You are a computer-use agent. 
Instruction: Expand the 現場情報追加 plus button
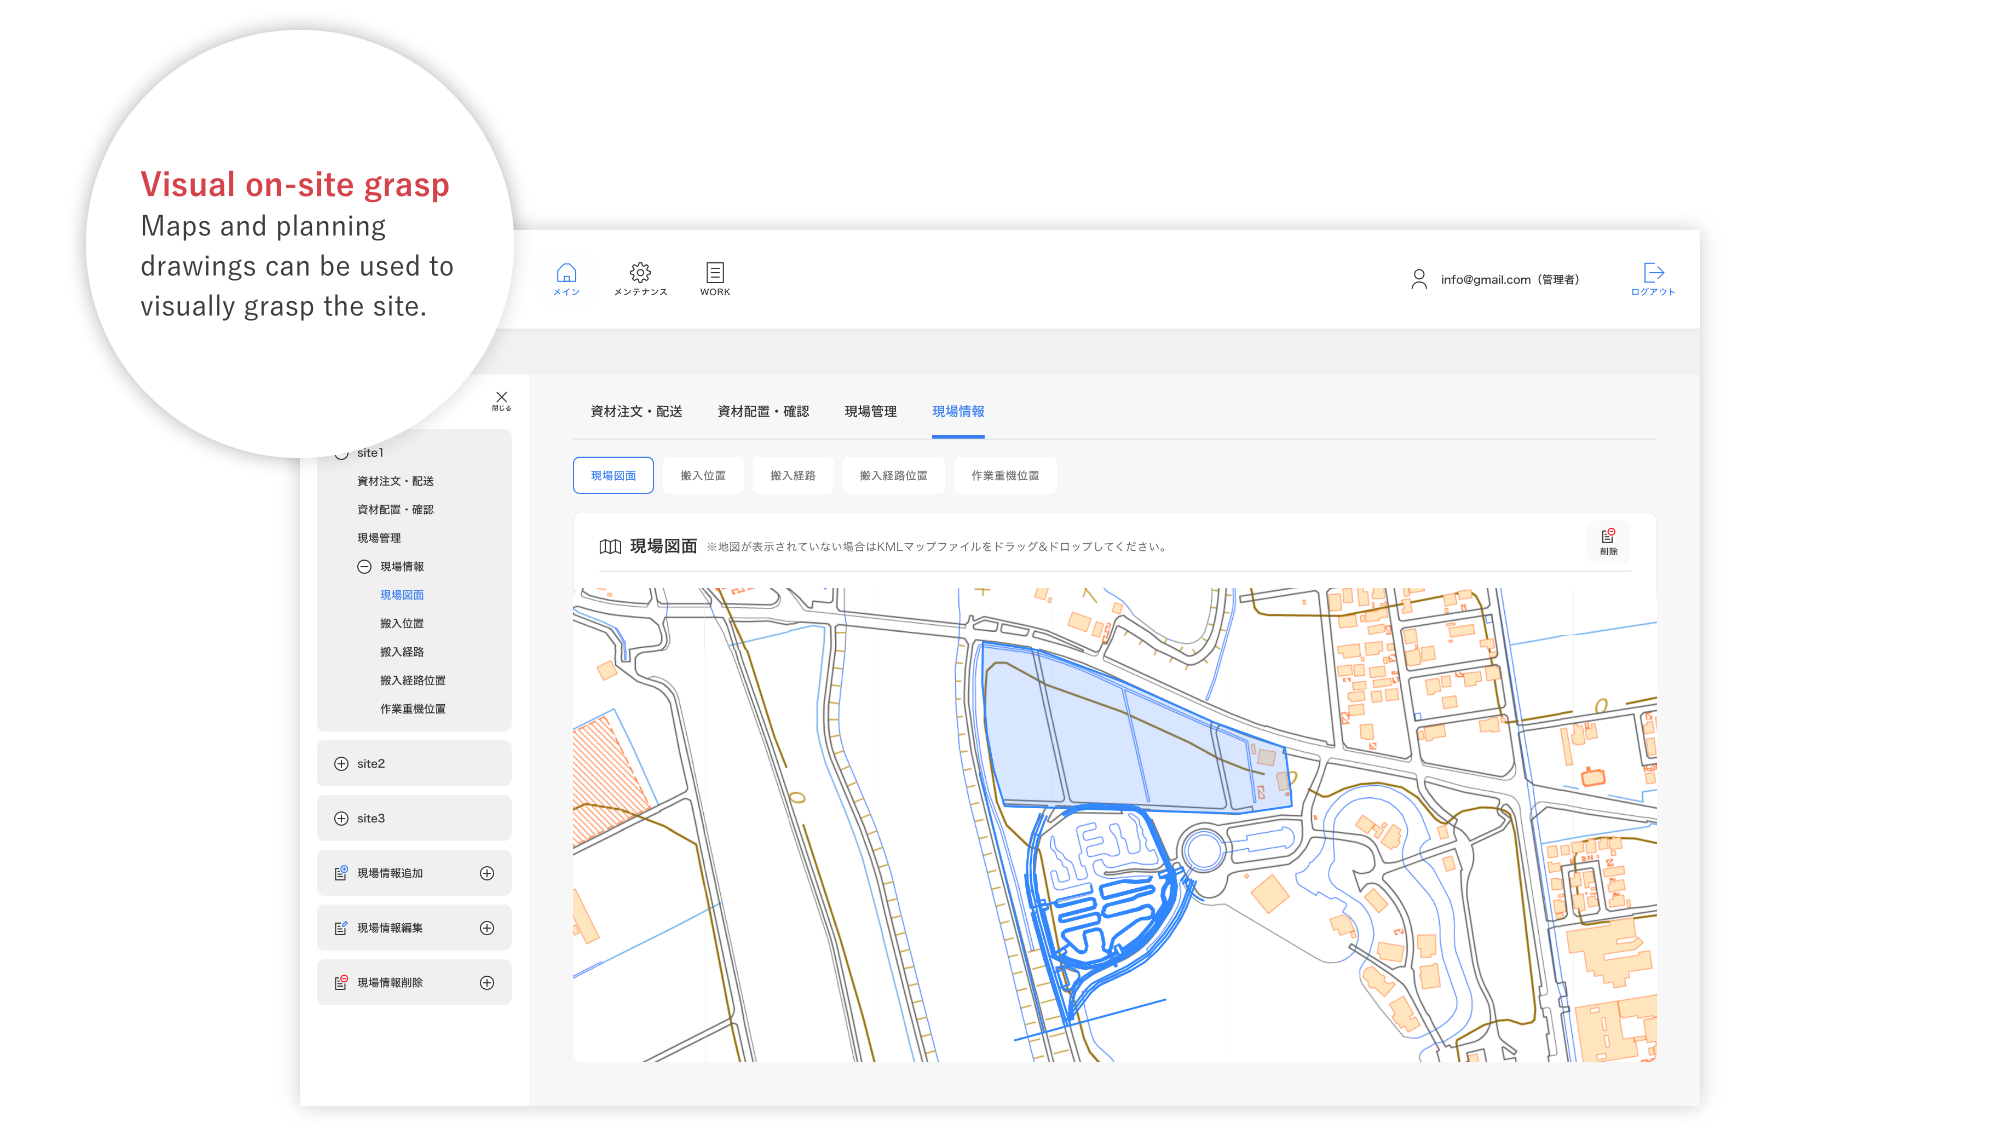[487, 874]
